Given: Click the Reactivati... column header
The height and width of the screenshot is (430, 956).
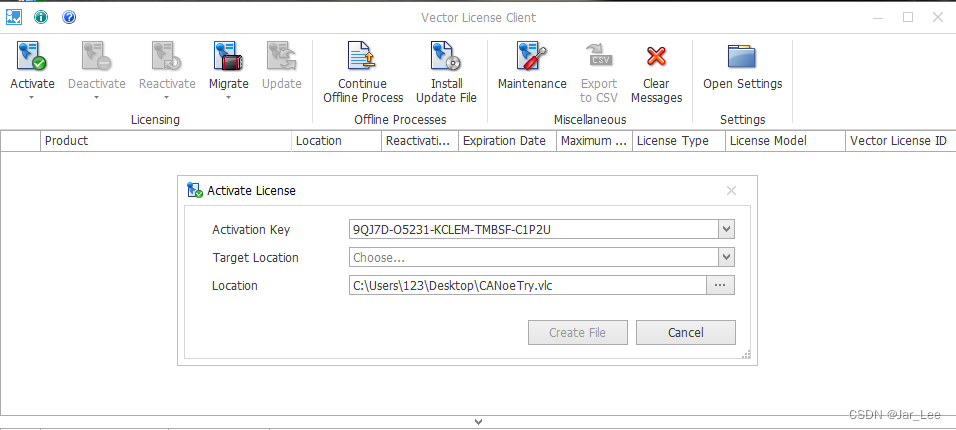Looking at the screenshot, I should (x=420, y=141).
